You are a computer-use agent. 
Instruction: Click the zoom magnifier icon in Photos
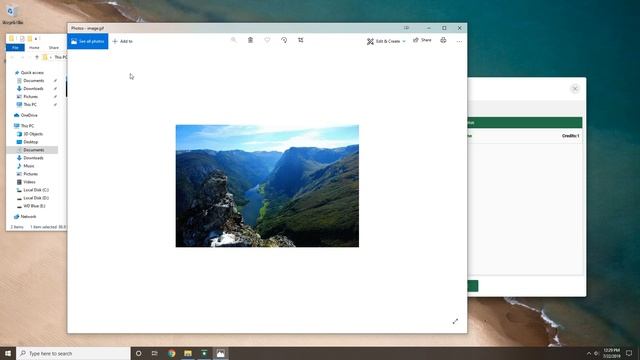pos(233,40)
